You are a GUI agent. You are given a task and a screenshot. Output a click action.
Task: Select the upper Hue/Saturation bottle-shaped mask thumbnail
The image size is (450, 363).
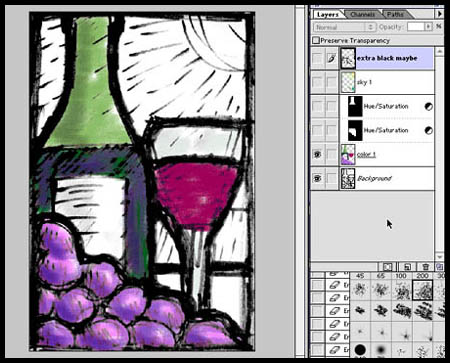click(355, 106)
